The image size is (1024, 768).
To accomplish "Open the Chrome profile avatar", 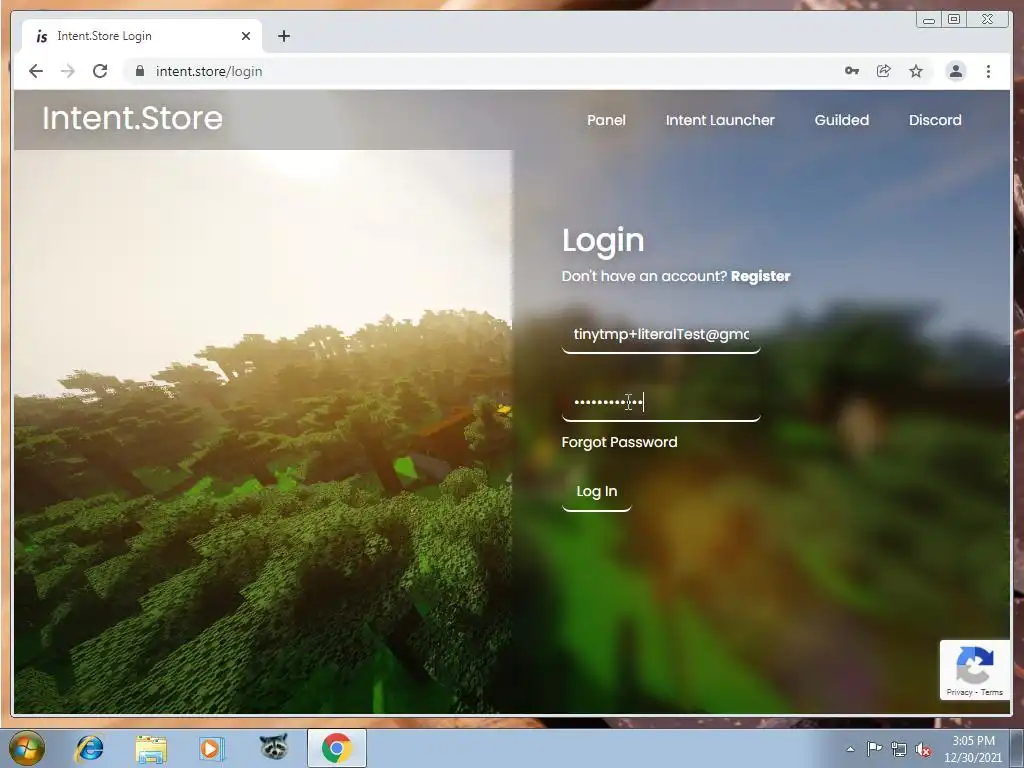I will coord(955,71).
